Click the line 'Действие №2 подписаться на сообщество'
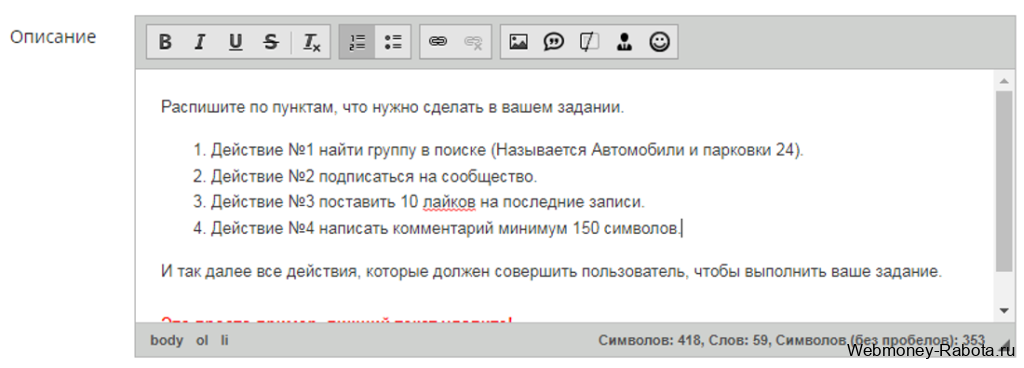This screenshot has height=368, width=1024. [374, 176]
